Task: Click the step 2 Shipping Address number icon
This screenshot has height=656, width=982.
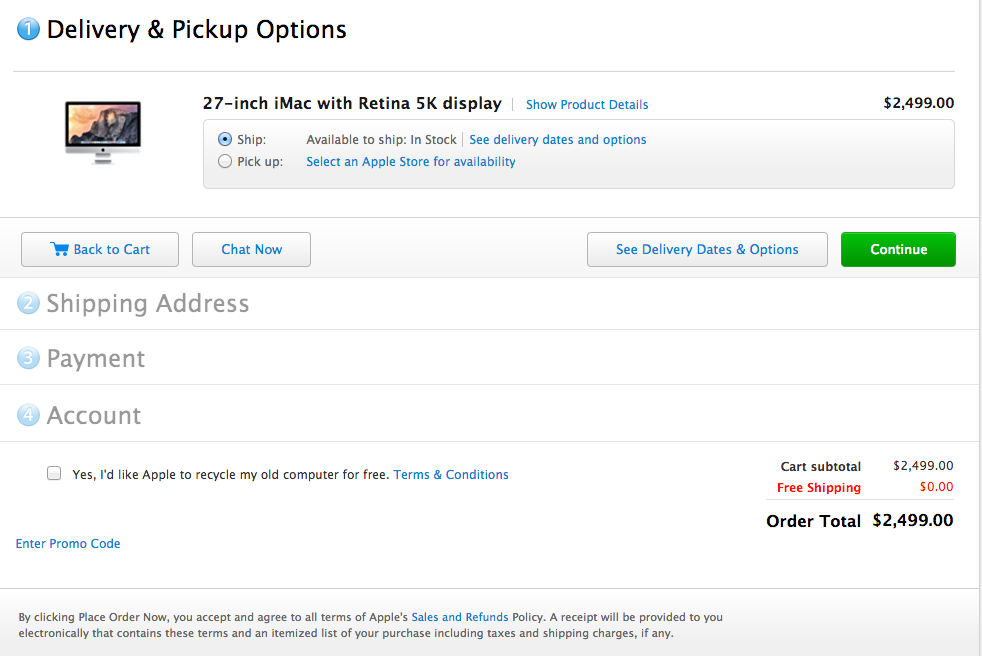Action: tap(28, 303)
